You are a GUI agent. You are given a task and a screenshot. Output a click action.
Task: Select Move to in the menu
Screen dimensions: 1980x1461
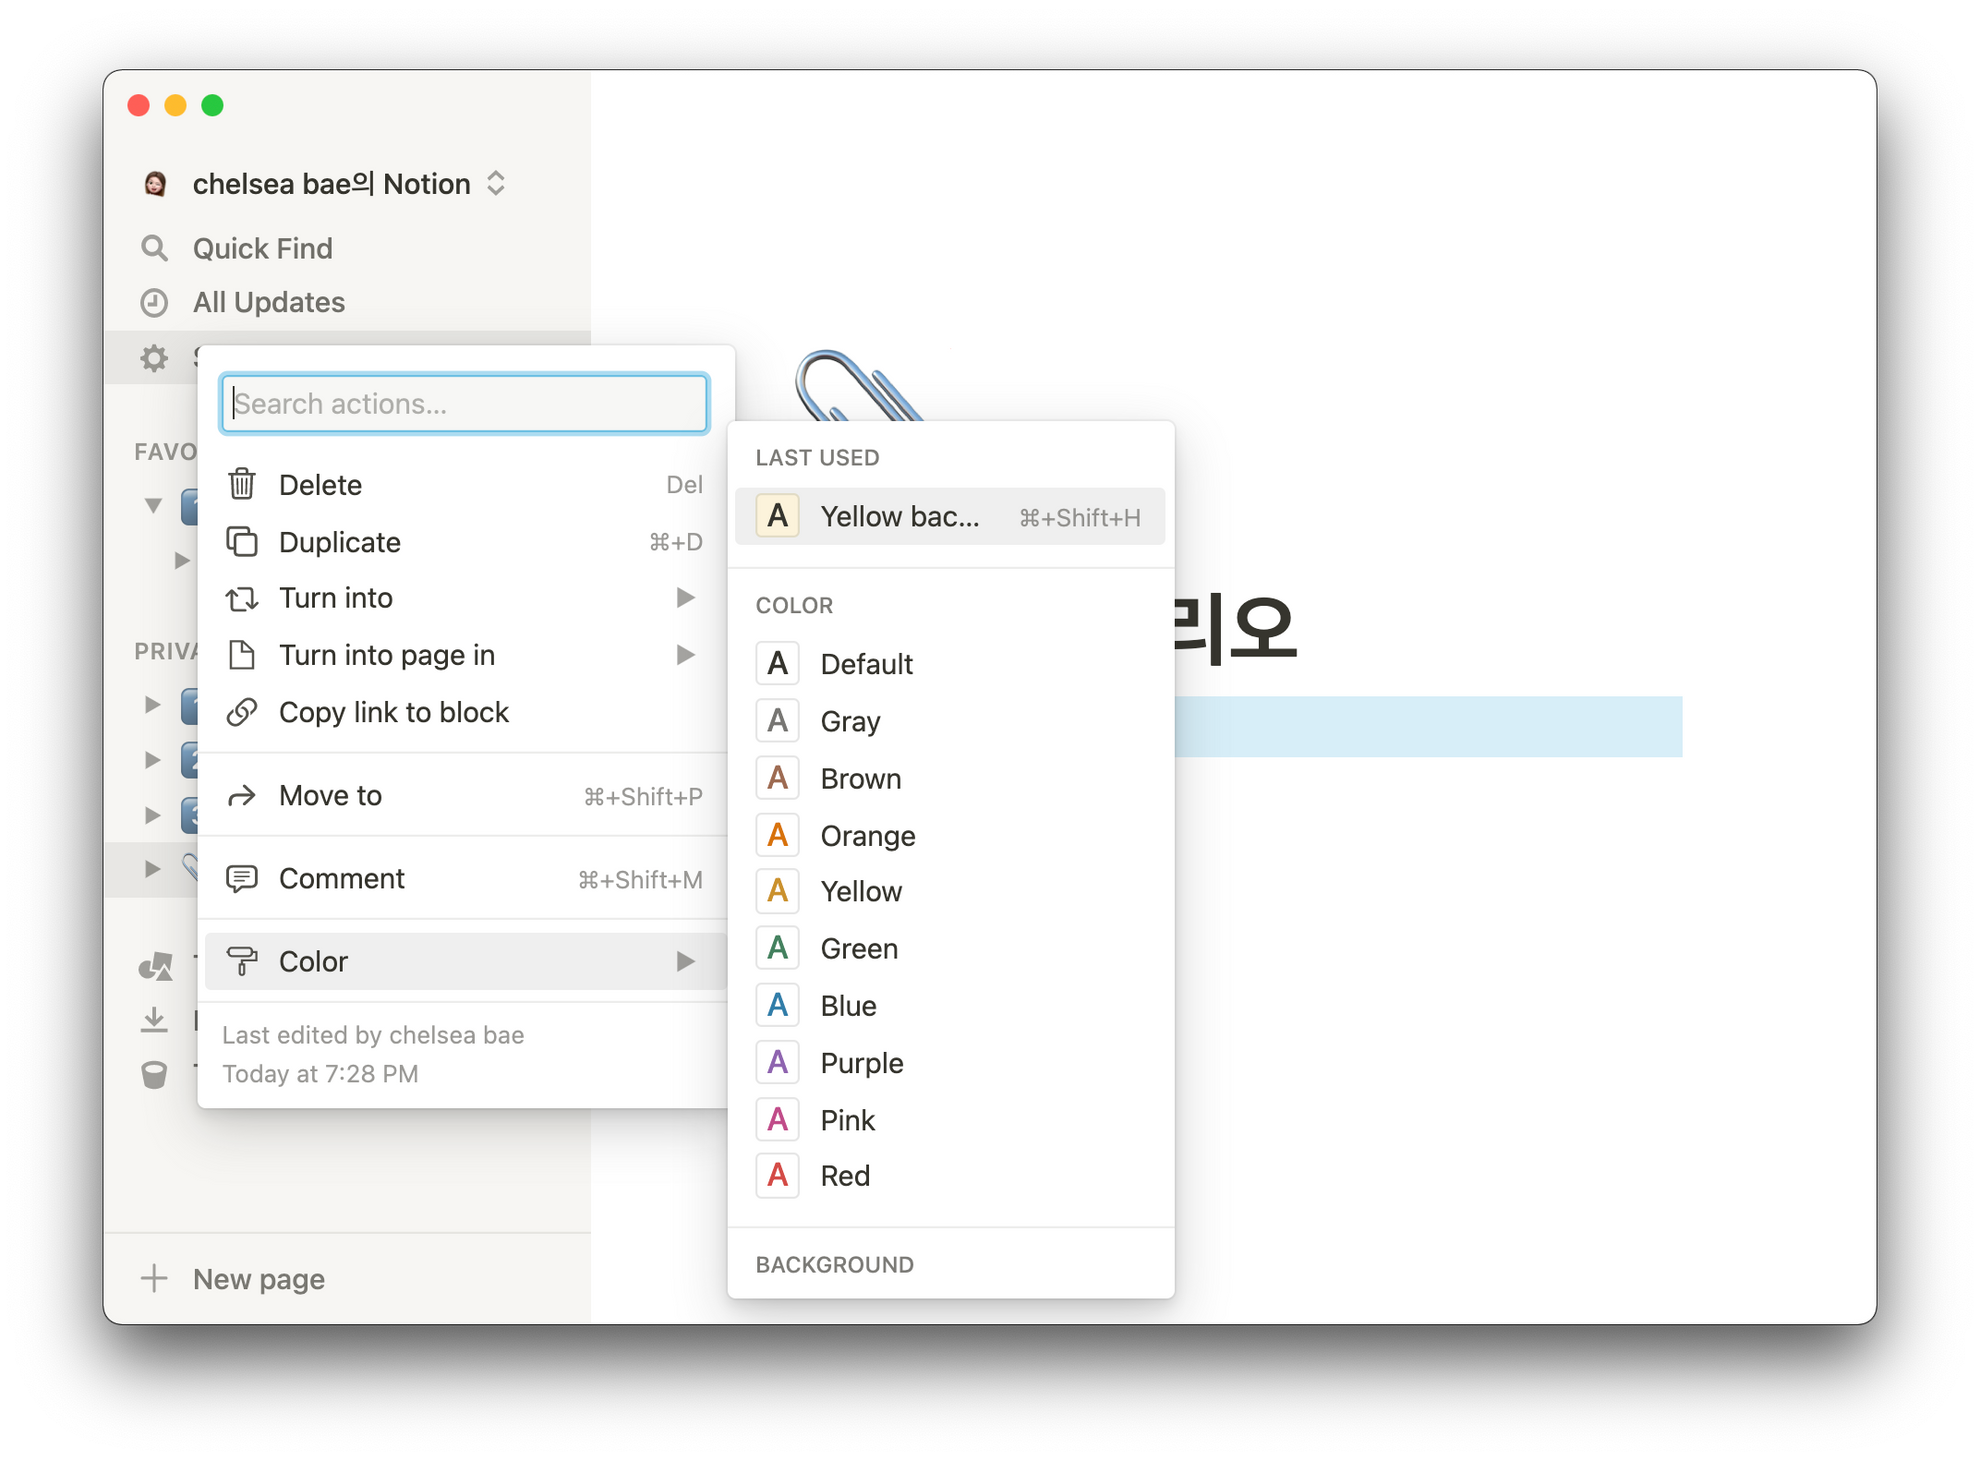point(465,796)
